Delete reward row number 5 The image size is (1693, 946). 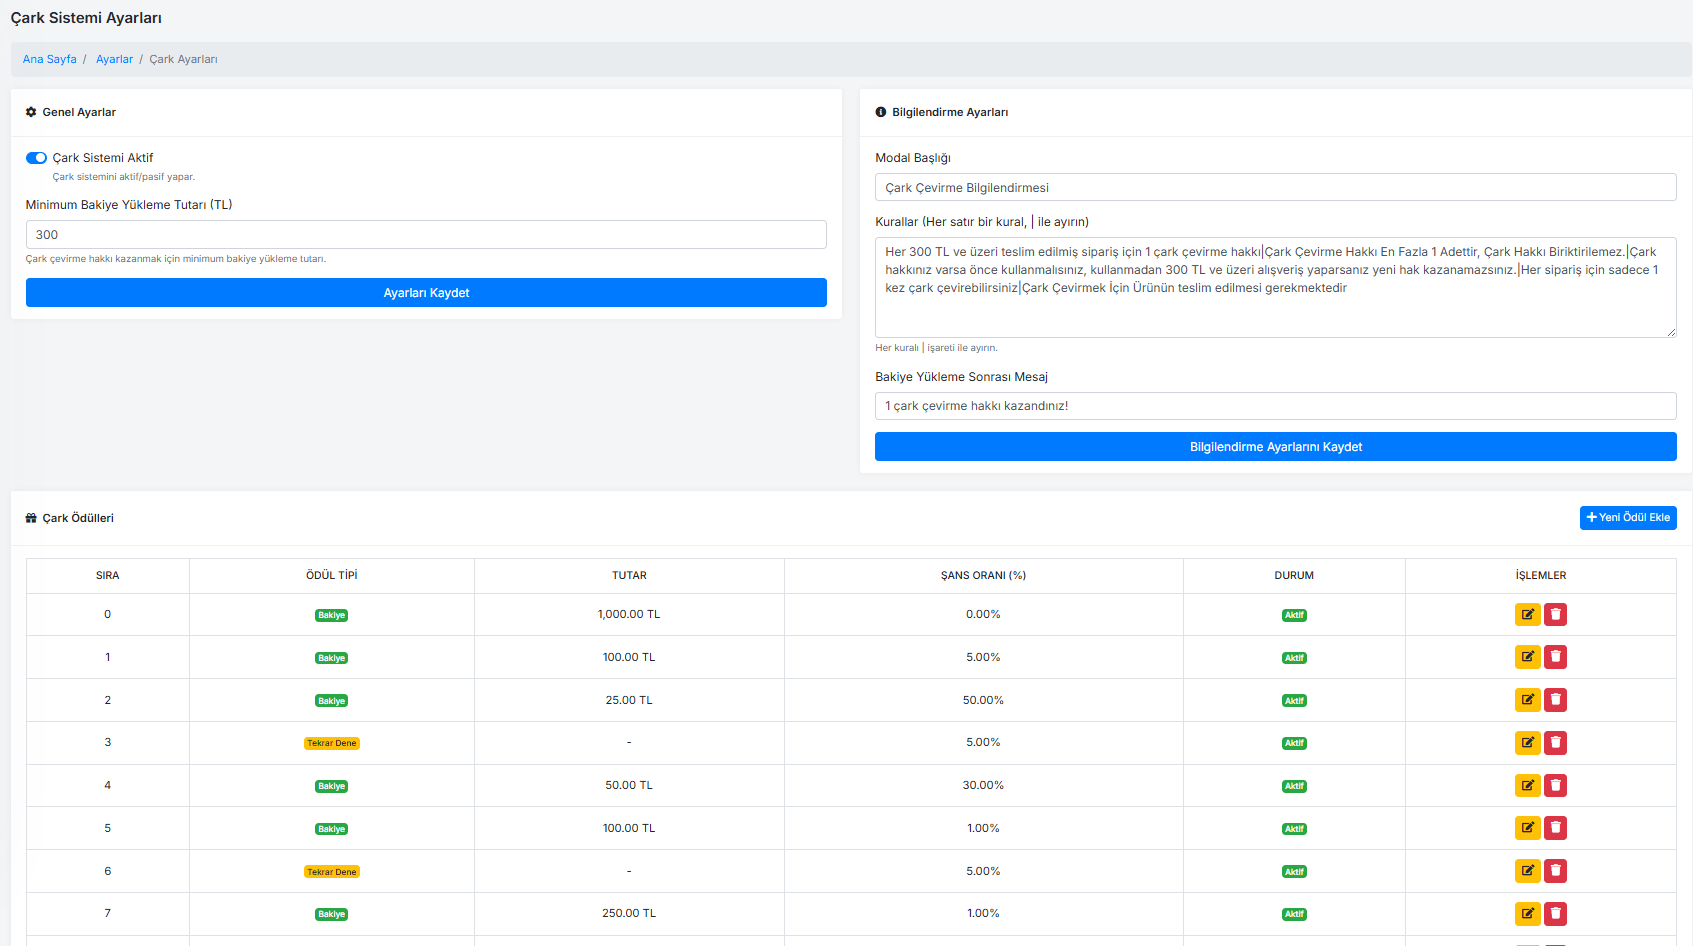click(x=1555, y=828)
